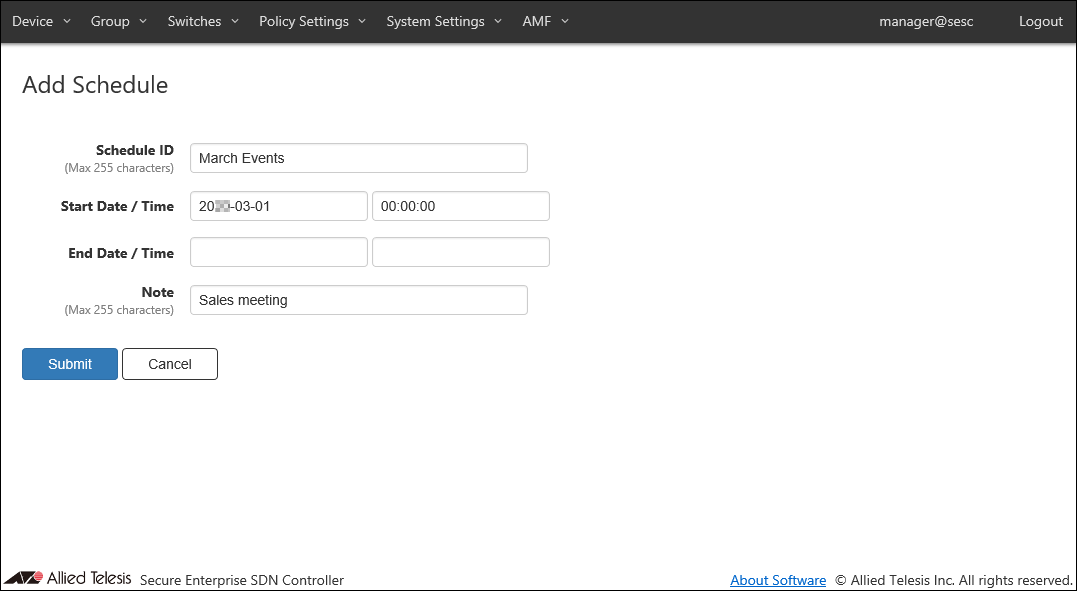Select the empty End Time field
Viewport: 1077px width, 591px height.
click(x=461, y=252)
